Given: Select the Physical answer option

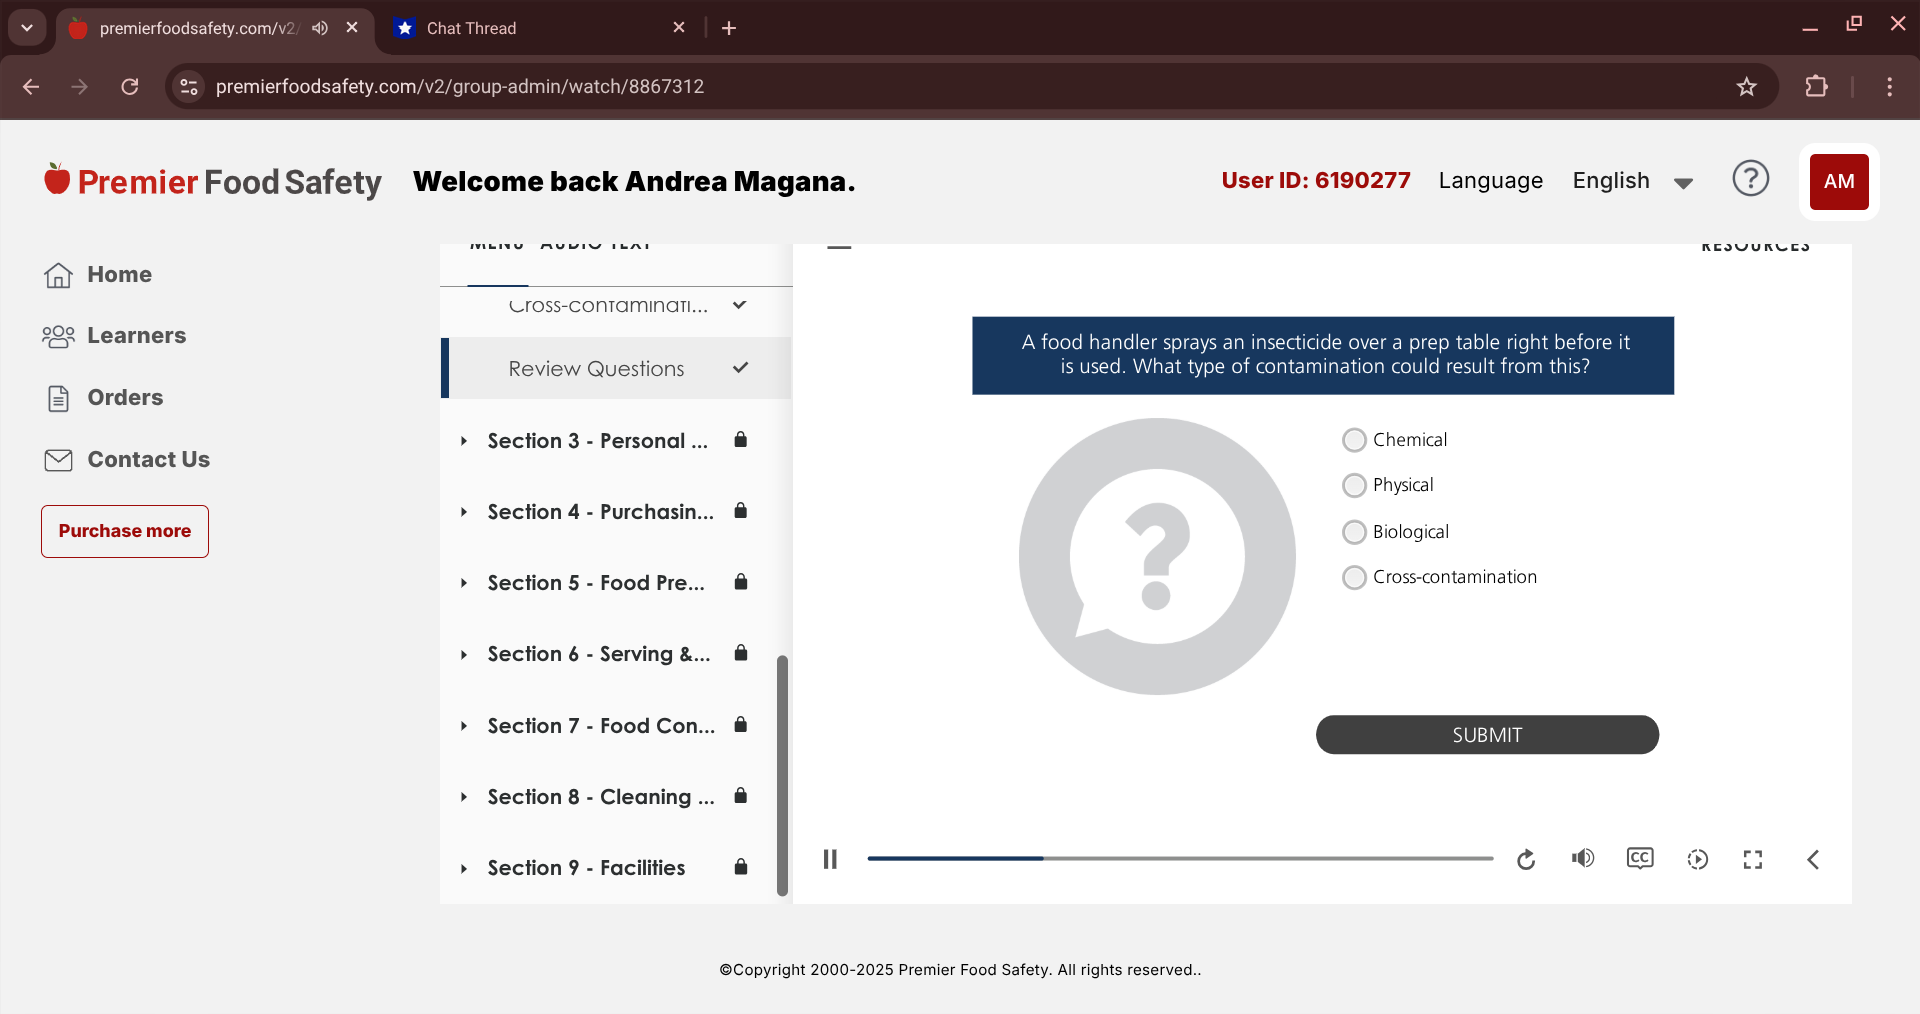Looking at the screenshot, I should coord(1354,485).
